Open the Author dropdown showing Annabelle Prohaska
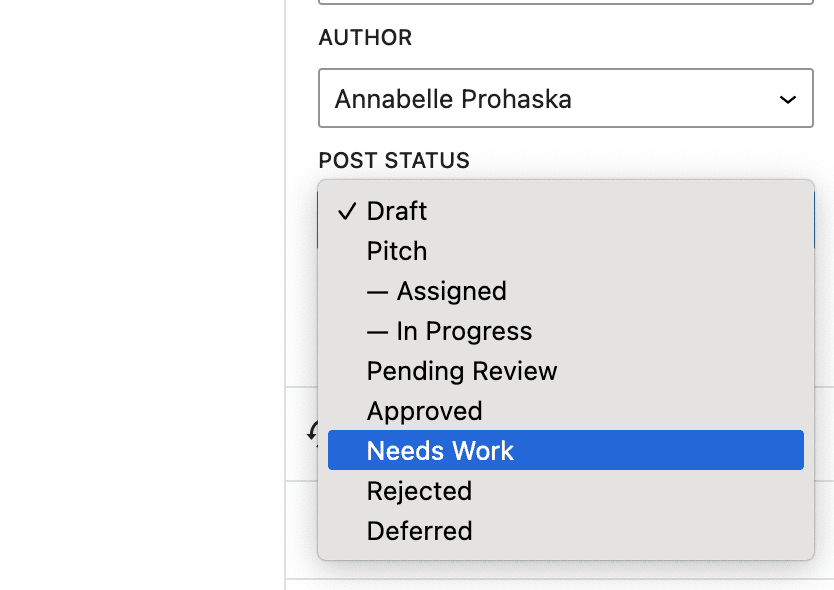This screenshot has width=834, height=590. tap(565, 98)
